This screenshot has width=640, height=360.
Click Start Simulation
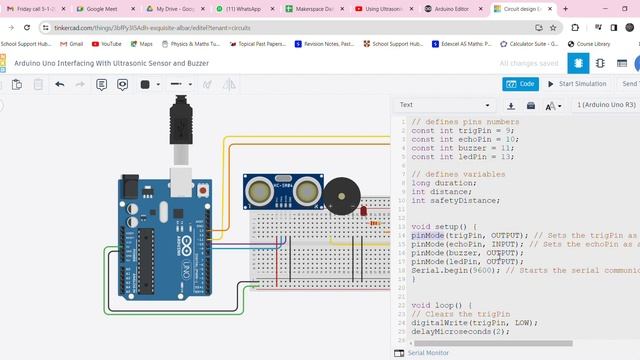click(577, 84)
